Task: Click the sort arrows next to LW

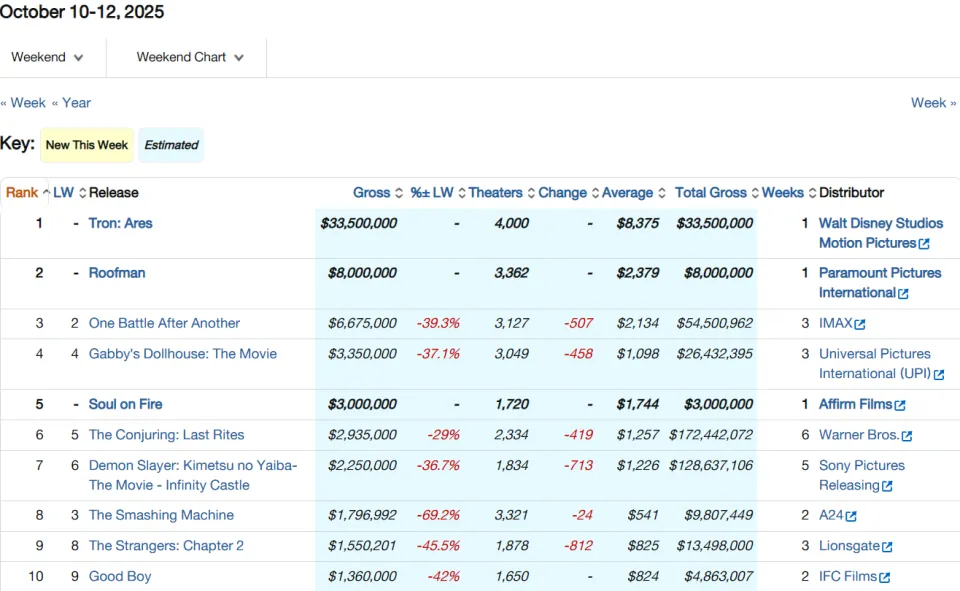Action: (x=83, y=193)
